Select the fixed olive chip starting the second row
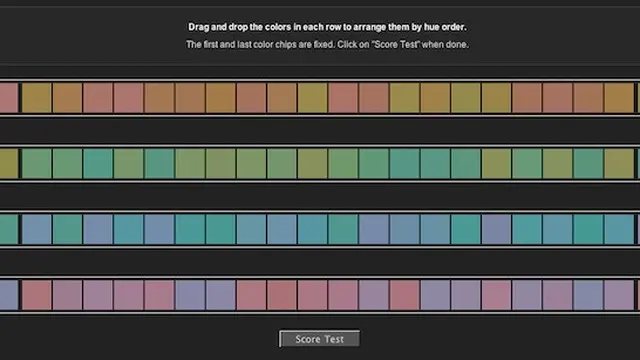The height and width of the screenshot is (360, 640). [x=9, y=164]
